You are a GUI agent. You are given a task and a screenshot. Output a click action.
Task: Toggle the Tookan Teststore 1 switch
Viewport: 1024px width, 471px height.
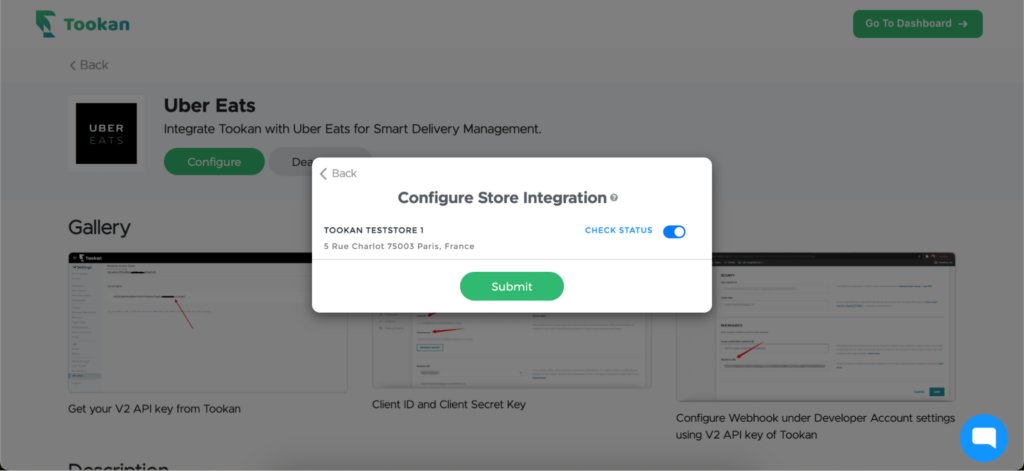pos(674,231)
